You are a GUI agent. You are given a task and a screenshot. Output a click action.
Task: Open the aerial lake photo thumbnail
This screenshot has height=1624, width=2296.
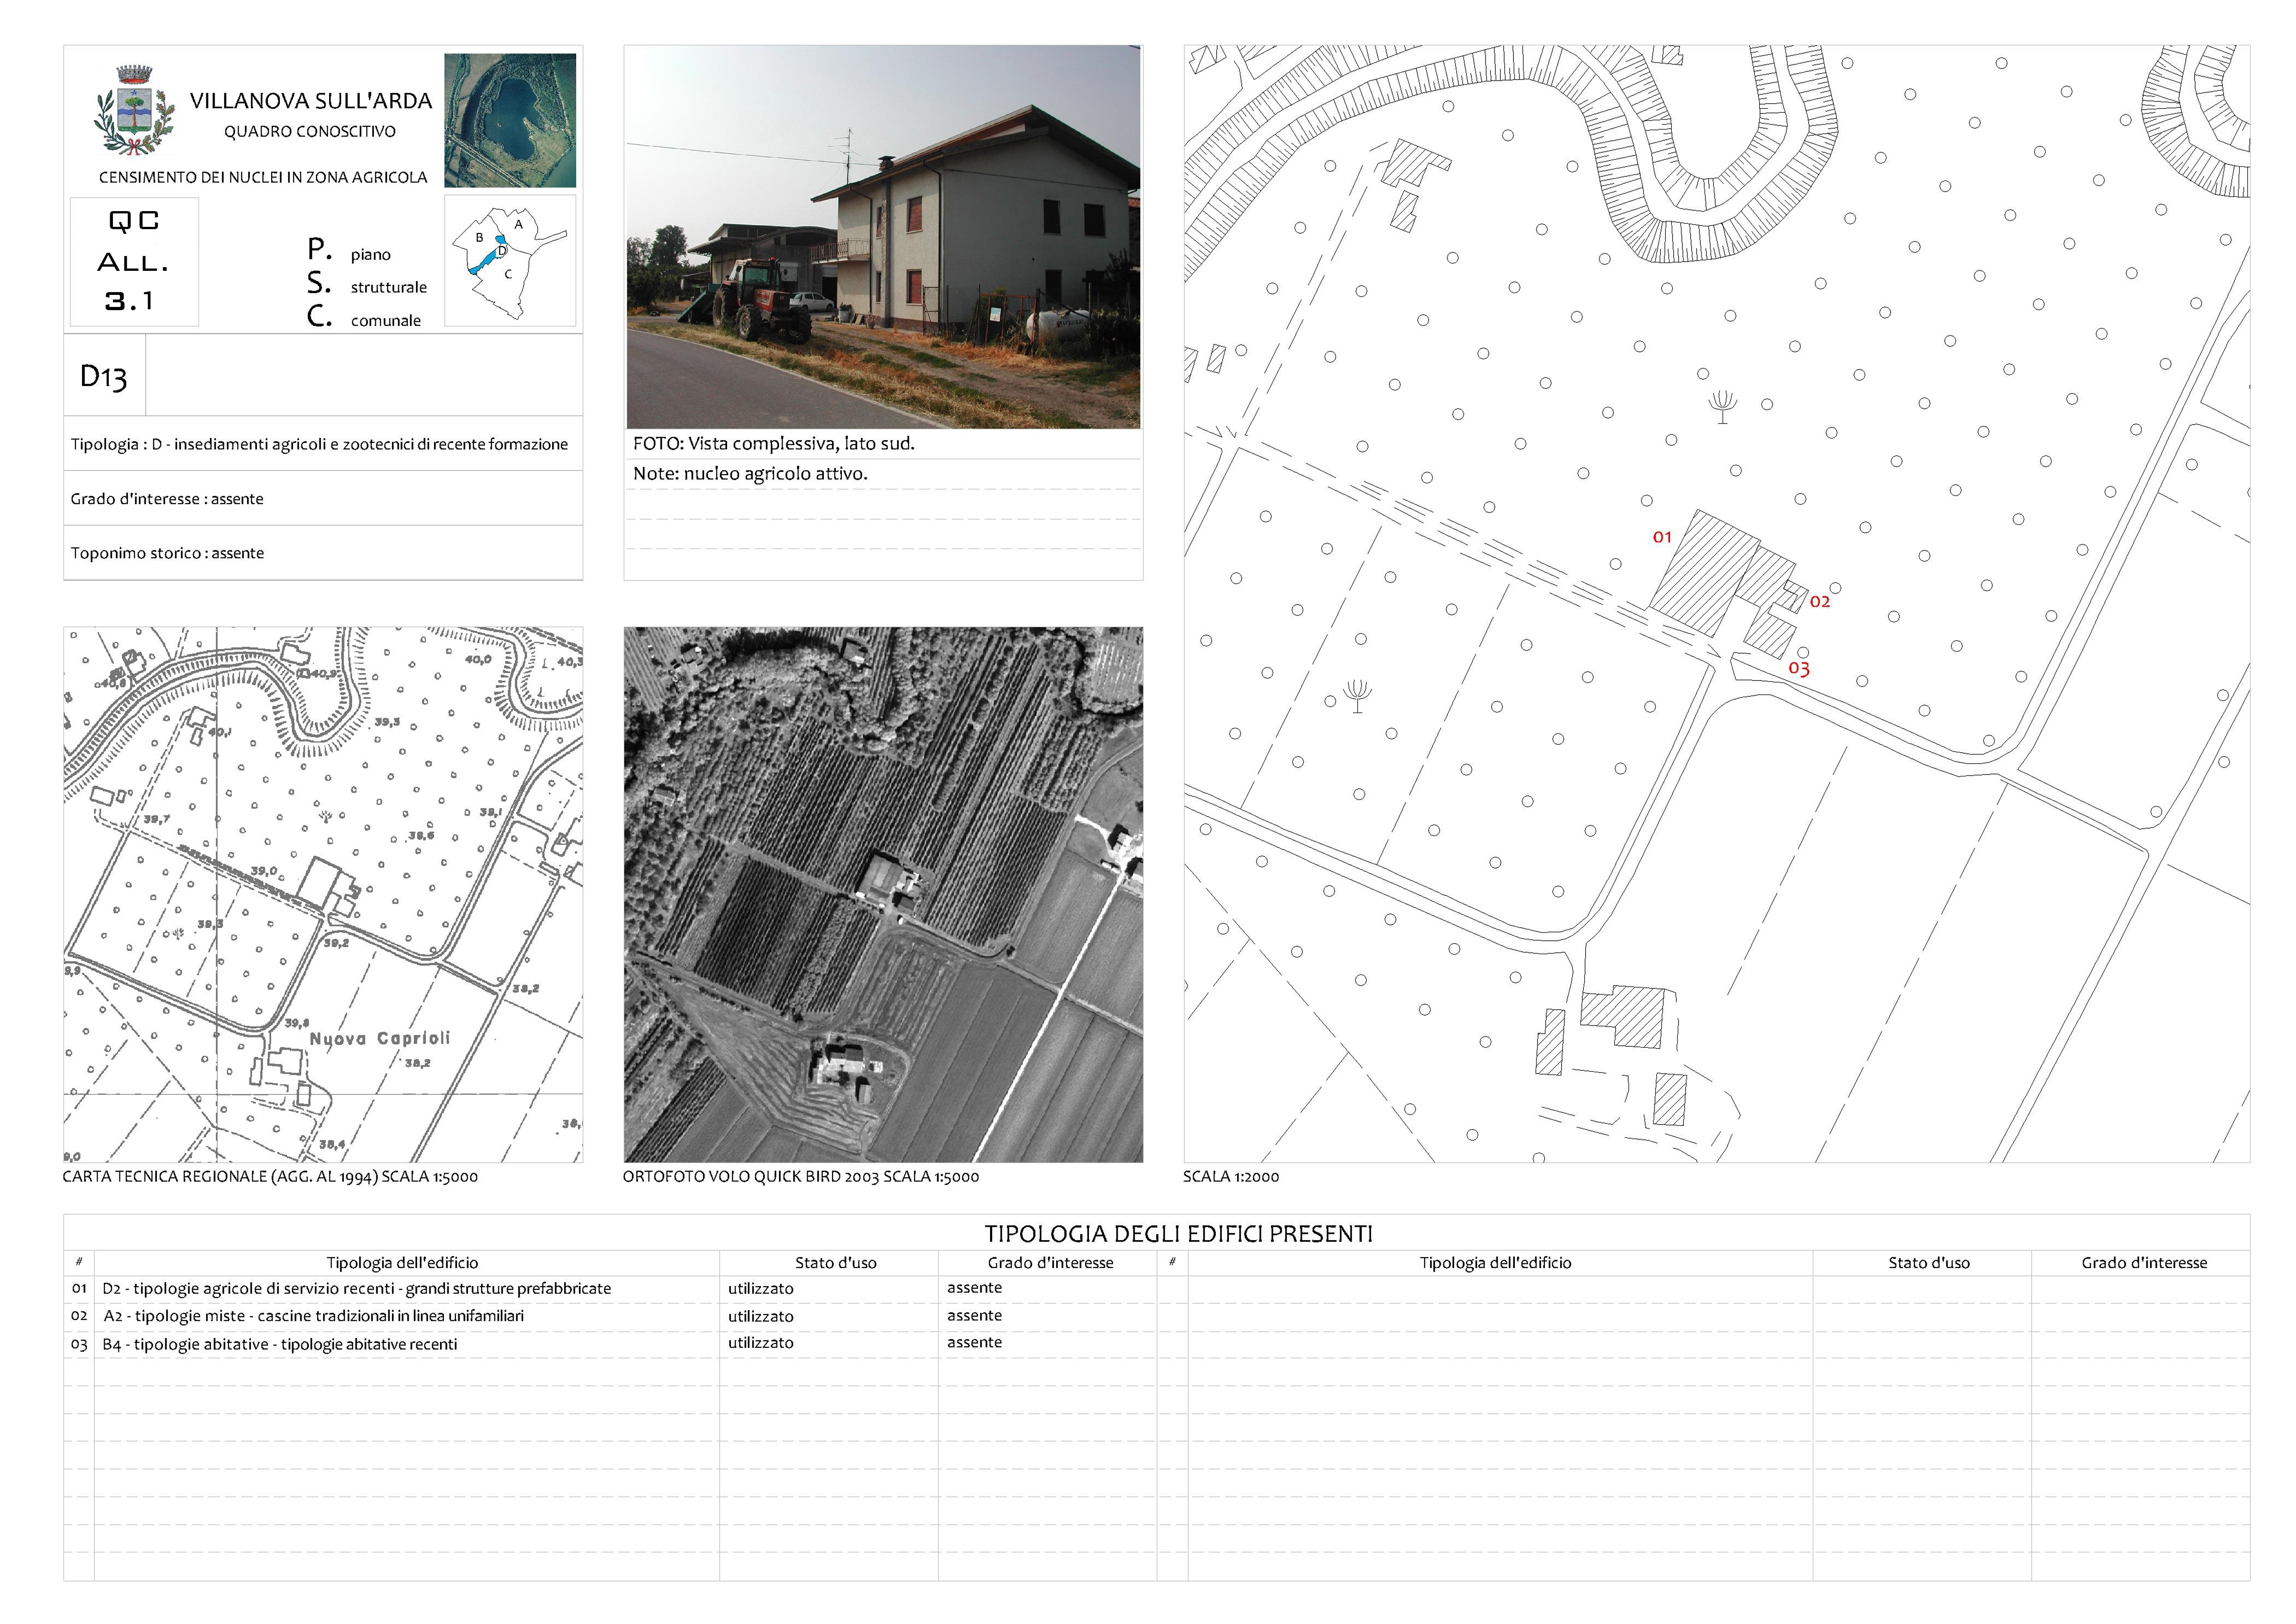(510, 120)
